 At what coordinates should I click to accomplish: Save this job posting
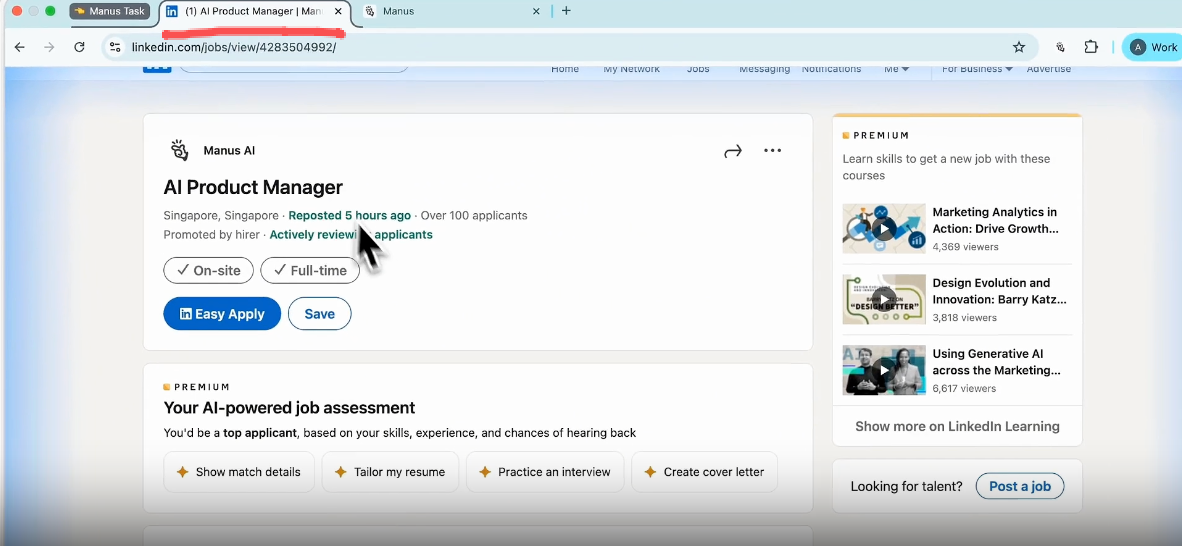pyautogui.click(x=320, y=314)
